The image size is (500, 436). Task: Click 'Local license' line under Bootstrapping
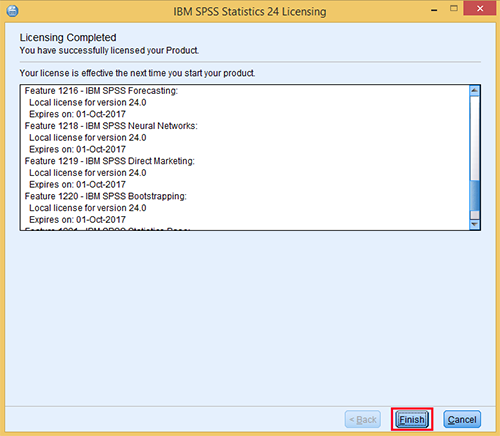pyautogui.click(x=88, y=208)
